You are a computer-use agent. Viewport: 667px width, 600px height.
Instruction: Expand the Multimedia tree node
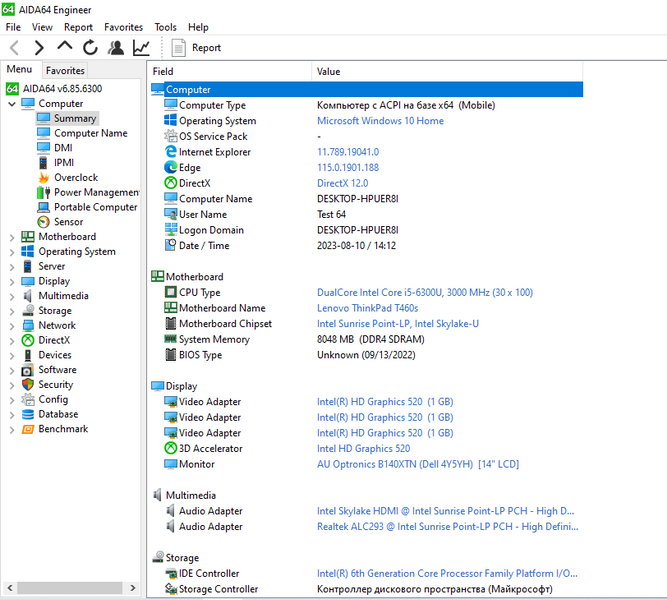pyautogui.click(x=12, y=297)
